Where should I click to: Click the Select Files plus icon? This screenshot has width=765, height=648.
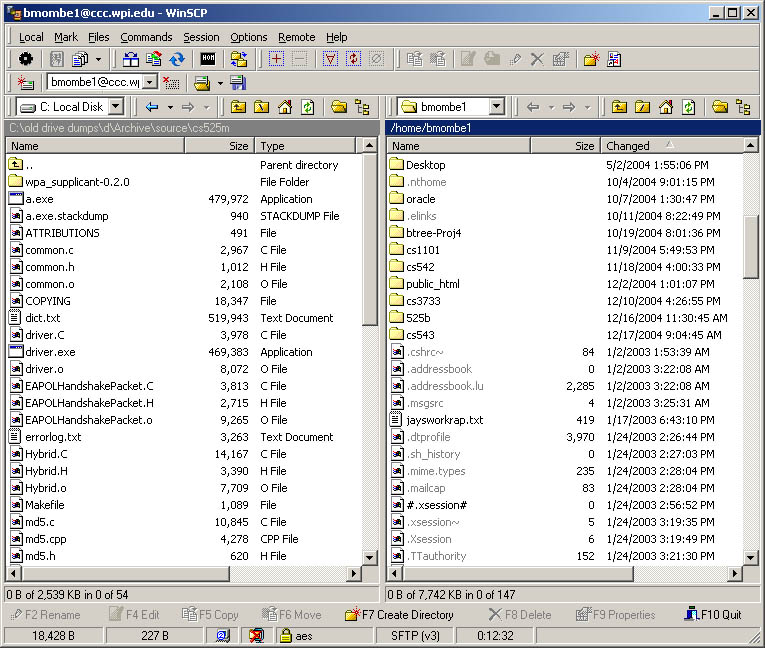pyautogui.click(x=276, y=60)
